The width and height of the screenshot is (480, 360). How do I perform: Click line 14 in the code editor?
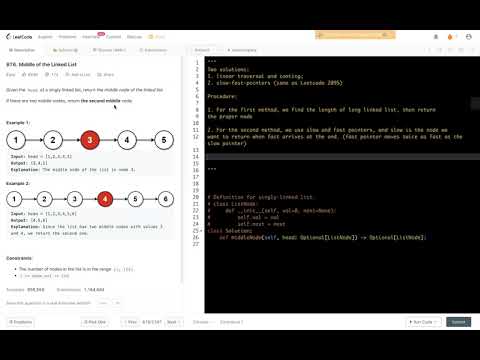pos(342,157)
